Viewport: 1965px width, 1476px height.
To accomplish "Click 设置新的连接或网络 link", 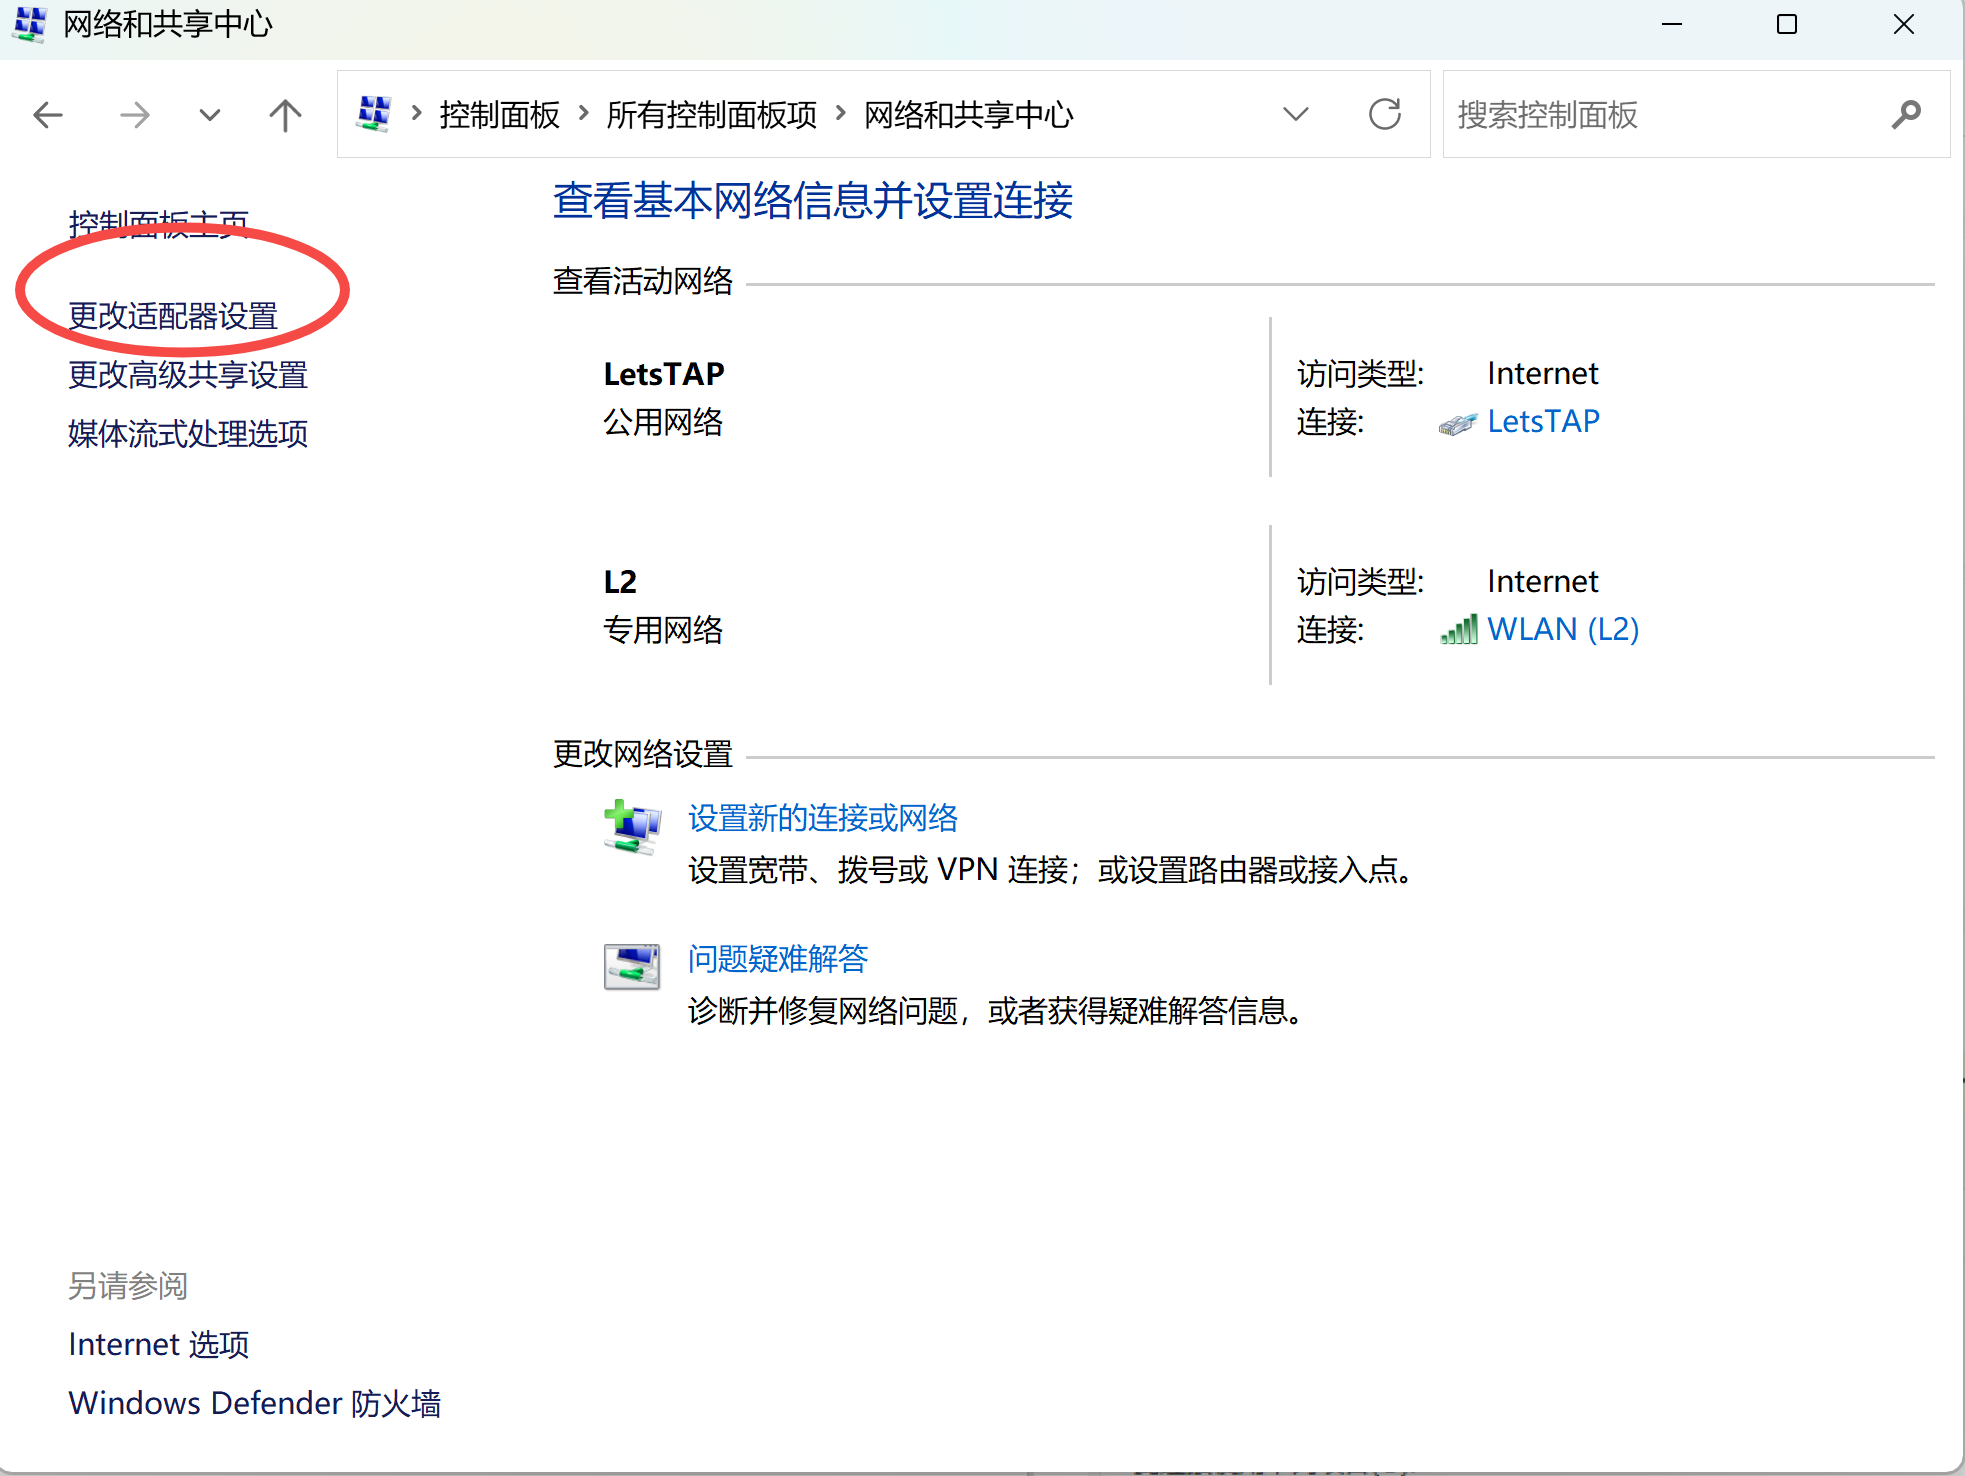I will [x=822, y=818].
